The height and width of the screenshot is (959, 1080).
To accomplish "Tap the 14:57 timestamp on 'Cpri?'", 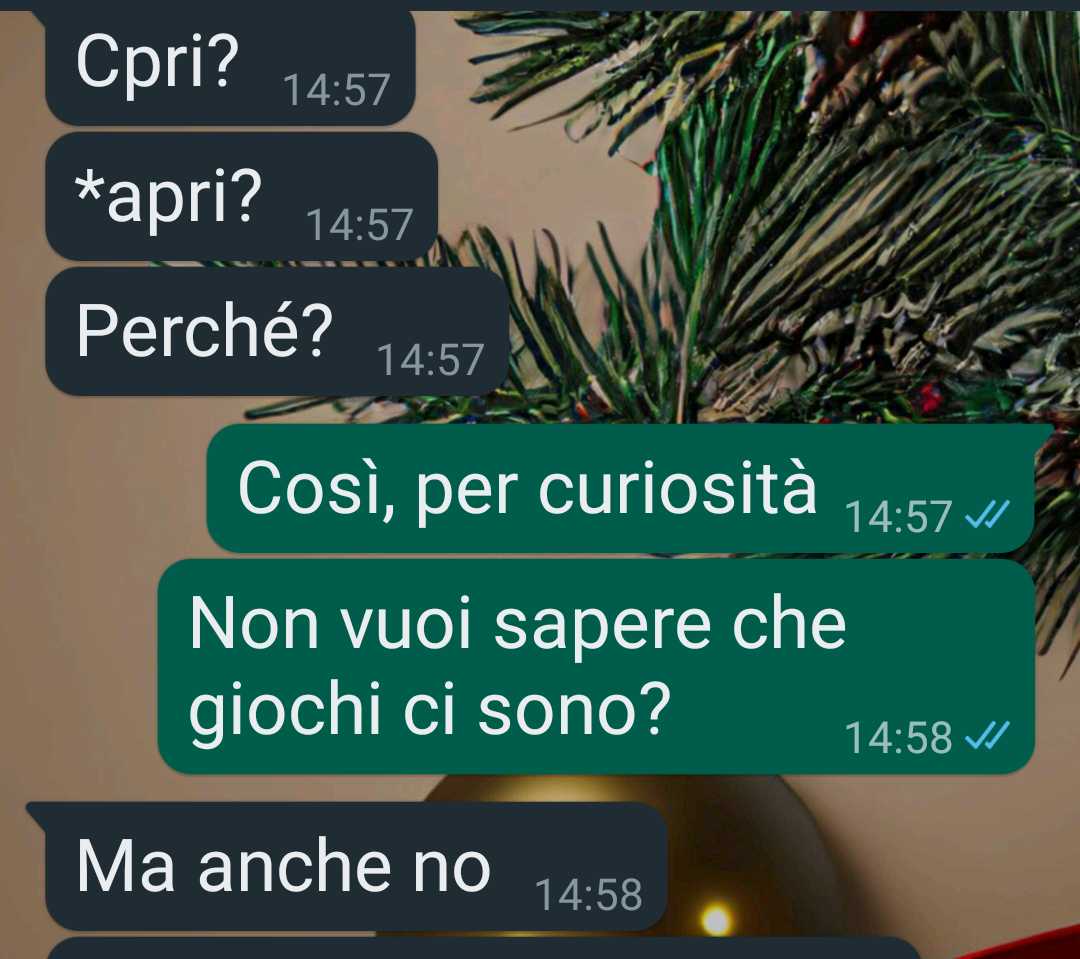I will [337, 90].
